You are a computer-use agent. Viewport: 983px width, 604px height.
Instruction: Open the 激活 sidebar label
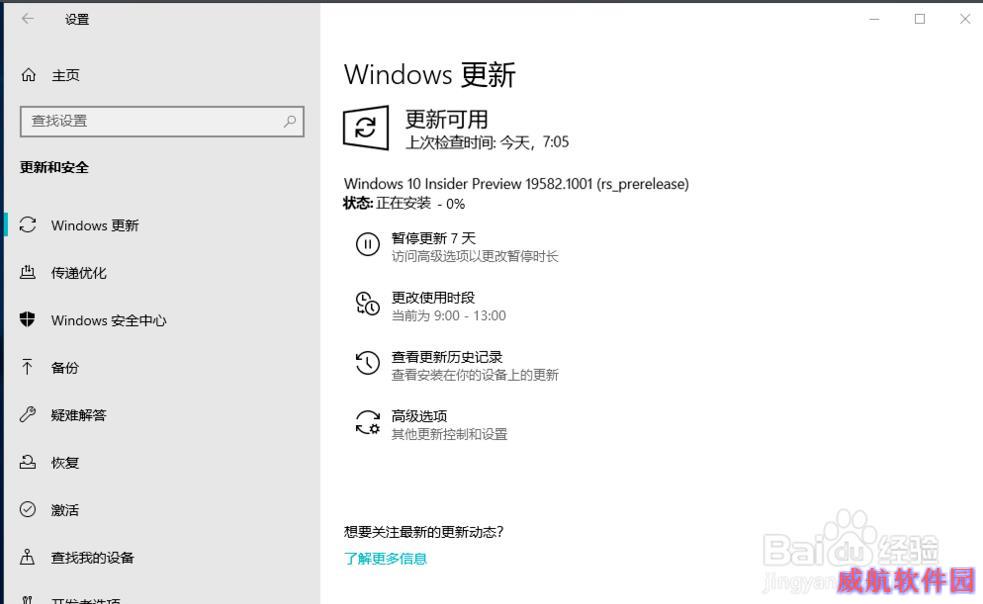coord(65,510)
